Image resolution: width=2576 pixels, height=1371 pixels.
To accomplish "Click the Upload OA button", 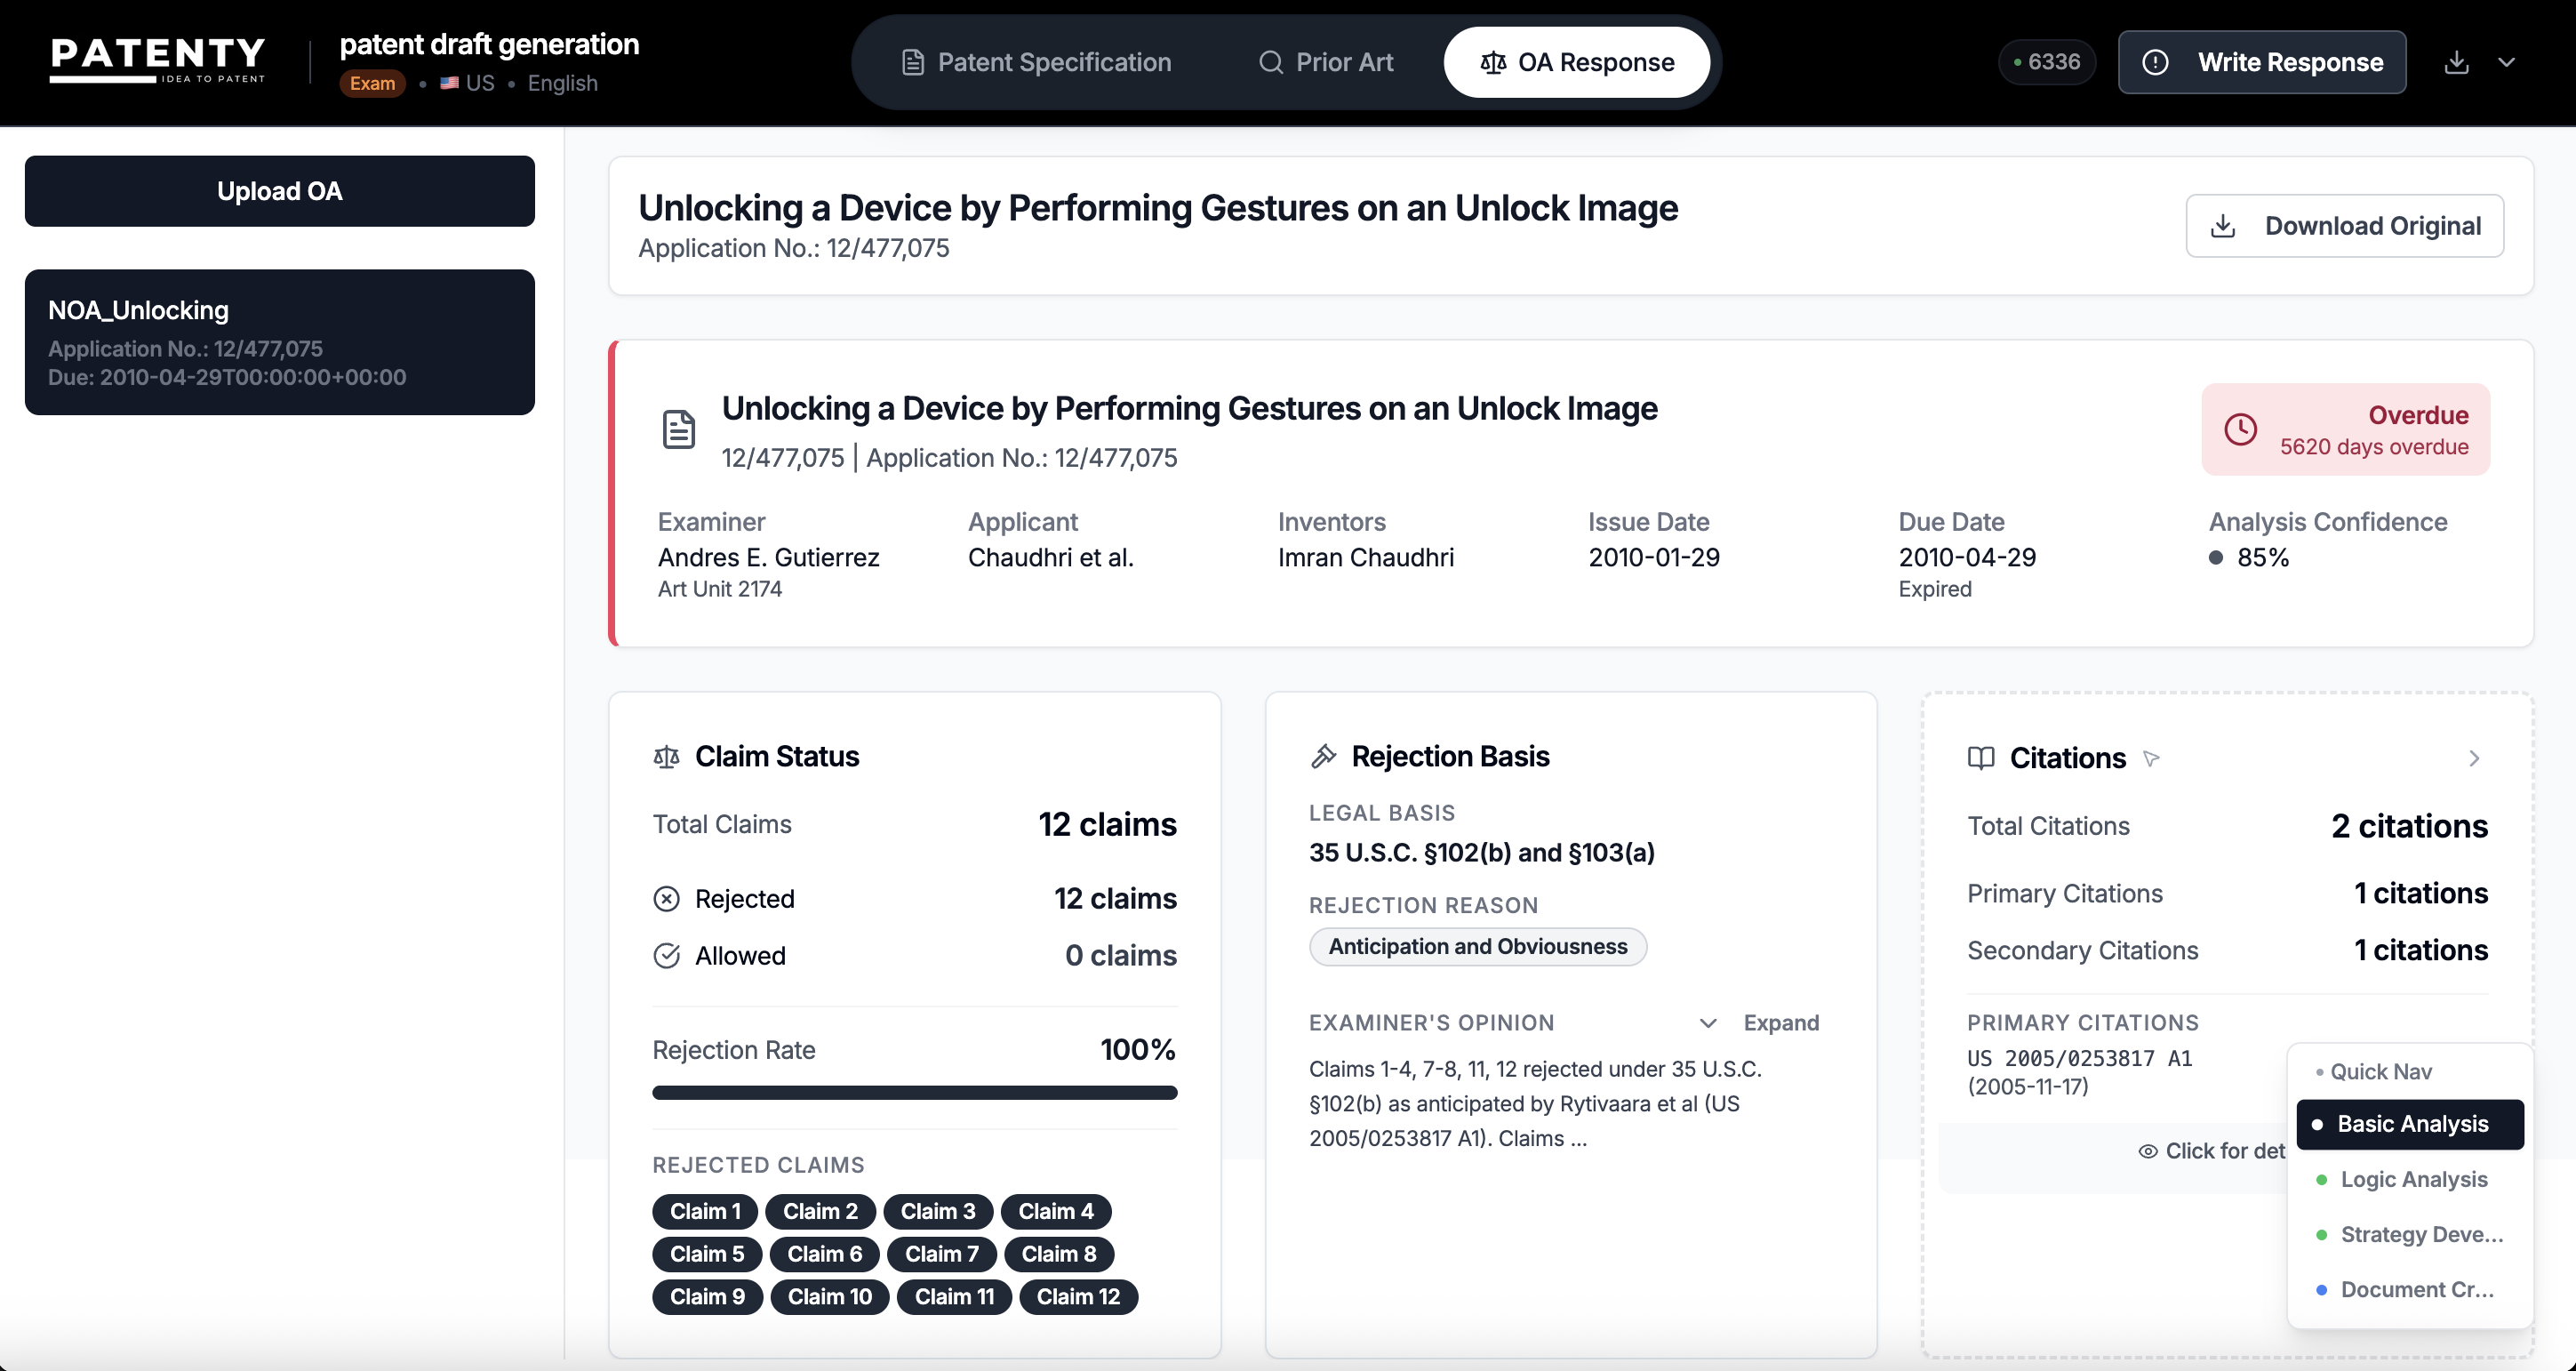I will tap(279, 191).
